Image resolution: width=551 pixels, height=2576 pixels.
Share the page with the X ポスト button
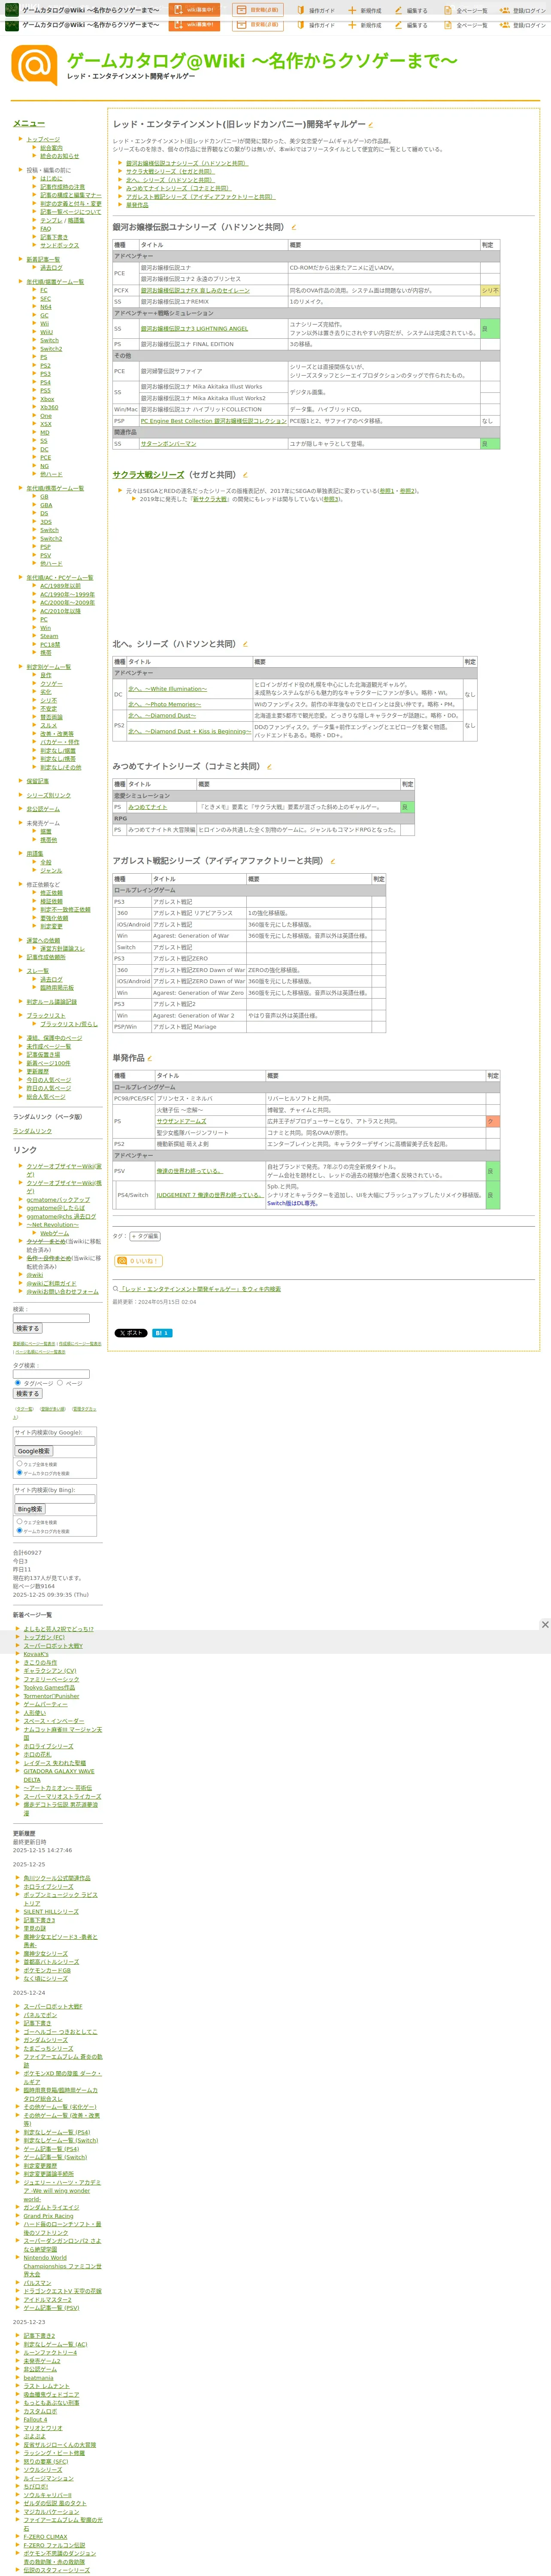click(131, 1333)
